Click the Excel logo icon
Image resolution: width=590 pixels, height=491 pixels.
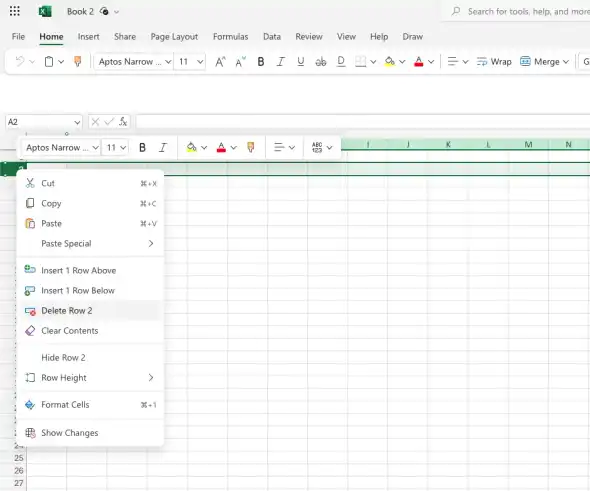click(x=45, y=12)
